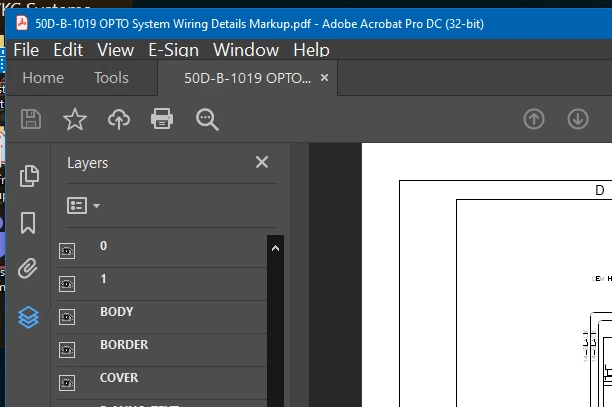Open Bookmarks panel icon
Screen dimensions: 612x407
[28, 223]
